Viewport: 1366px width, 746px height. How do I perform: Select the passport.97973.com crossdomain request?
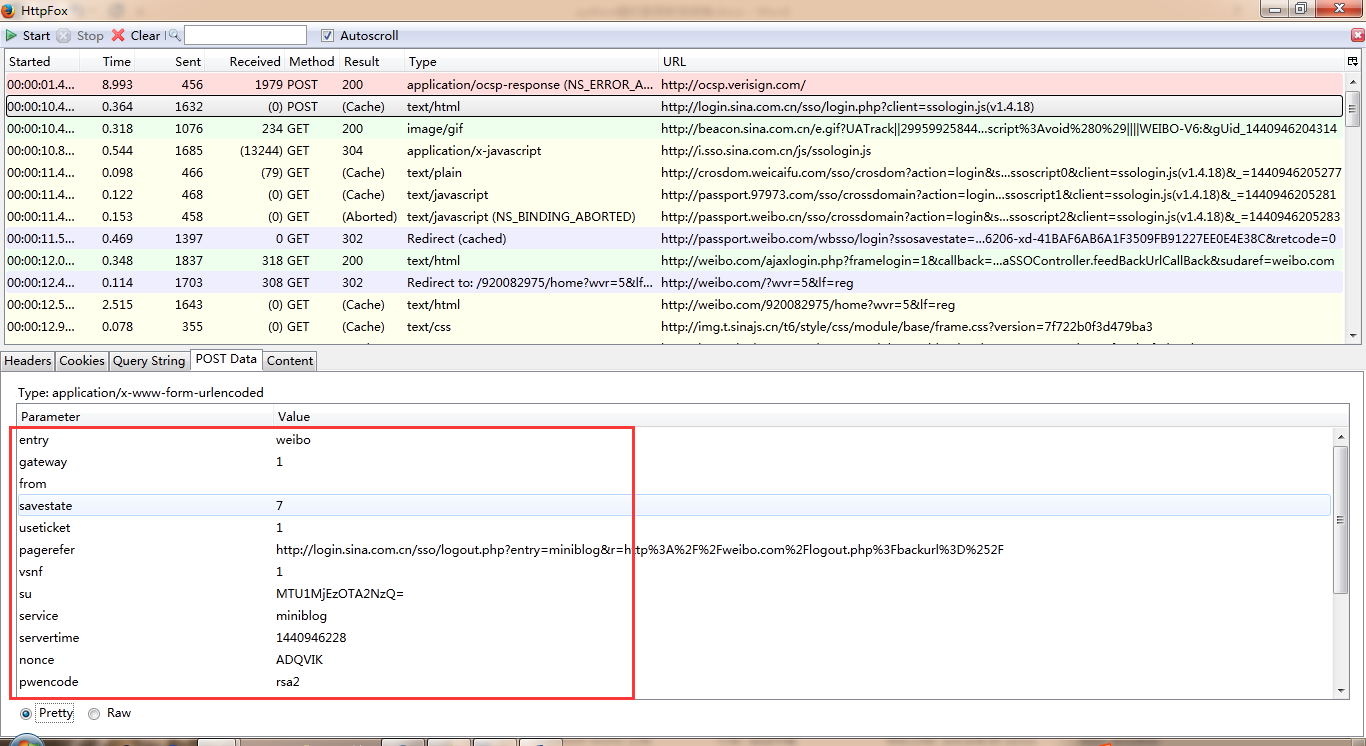[x=674, y=194]
